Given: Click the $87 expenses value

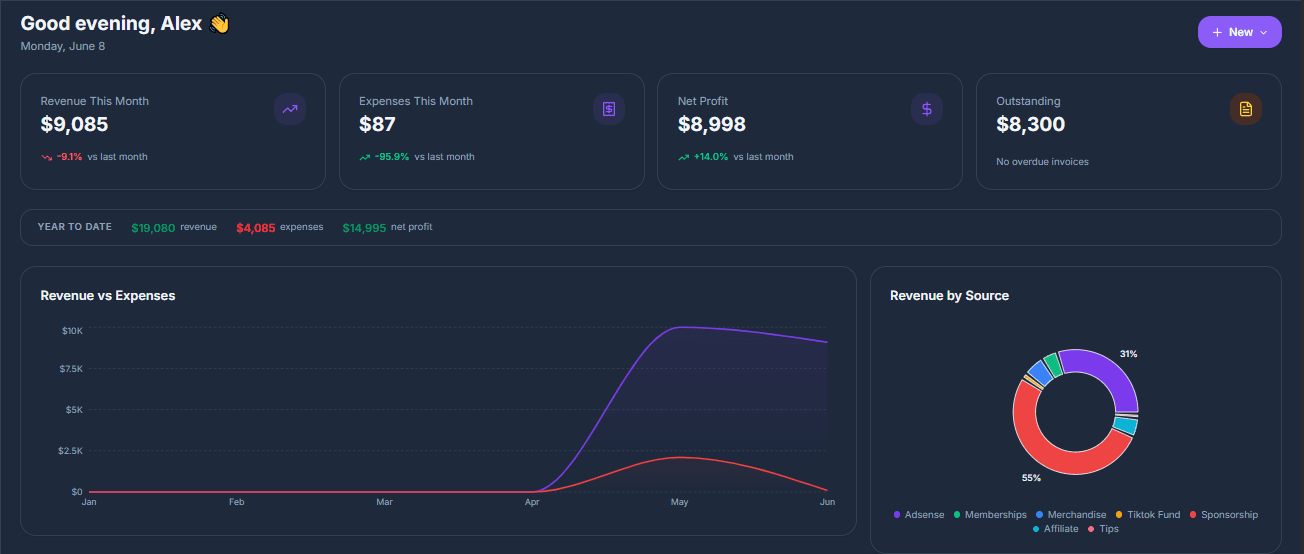Looking at the screenshot, I should [x=378, y=125].
